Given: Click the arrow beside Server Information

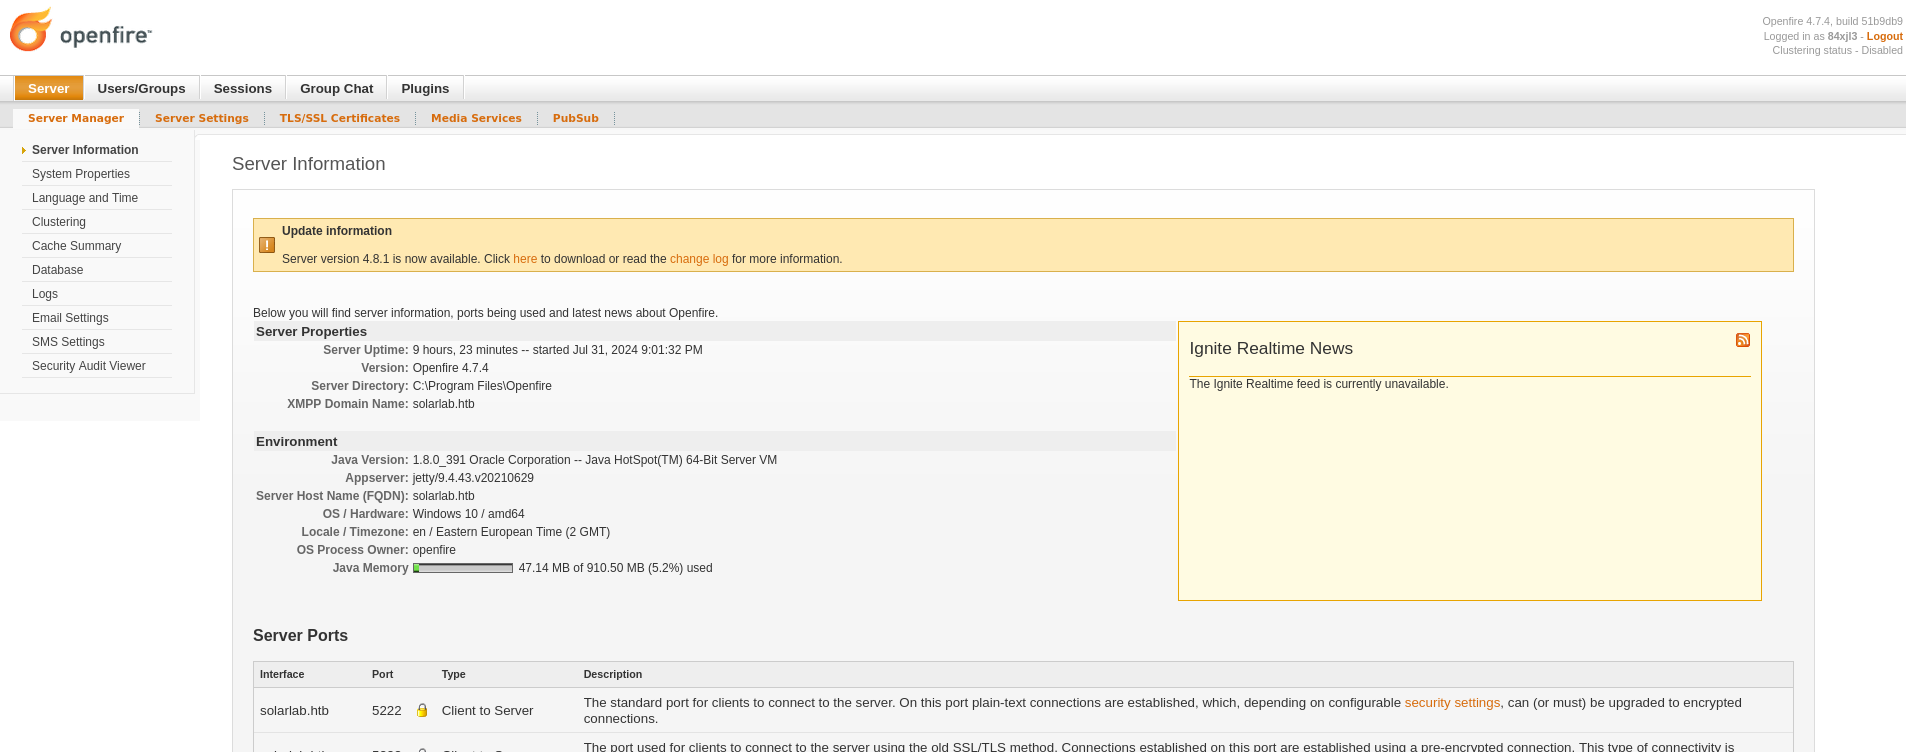Looking at the screenshot, I should click(23, 150).
